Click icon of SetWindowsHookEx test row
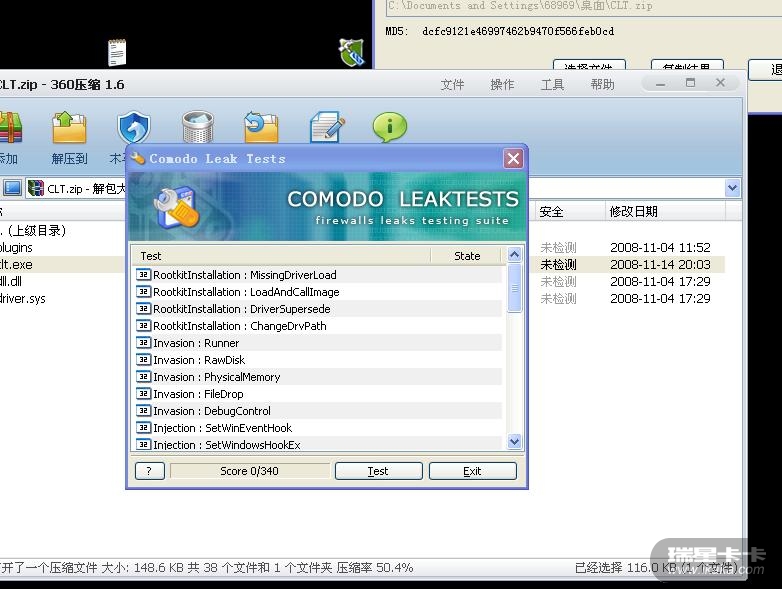The height and width of the screenshot is (589, 782). click(143, 444)
